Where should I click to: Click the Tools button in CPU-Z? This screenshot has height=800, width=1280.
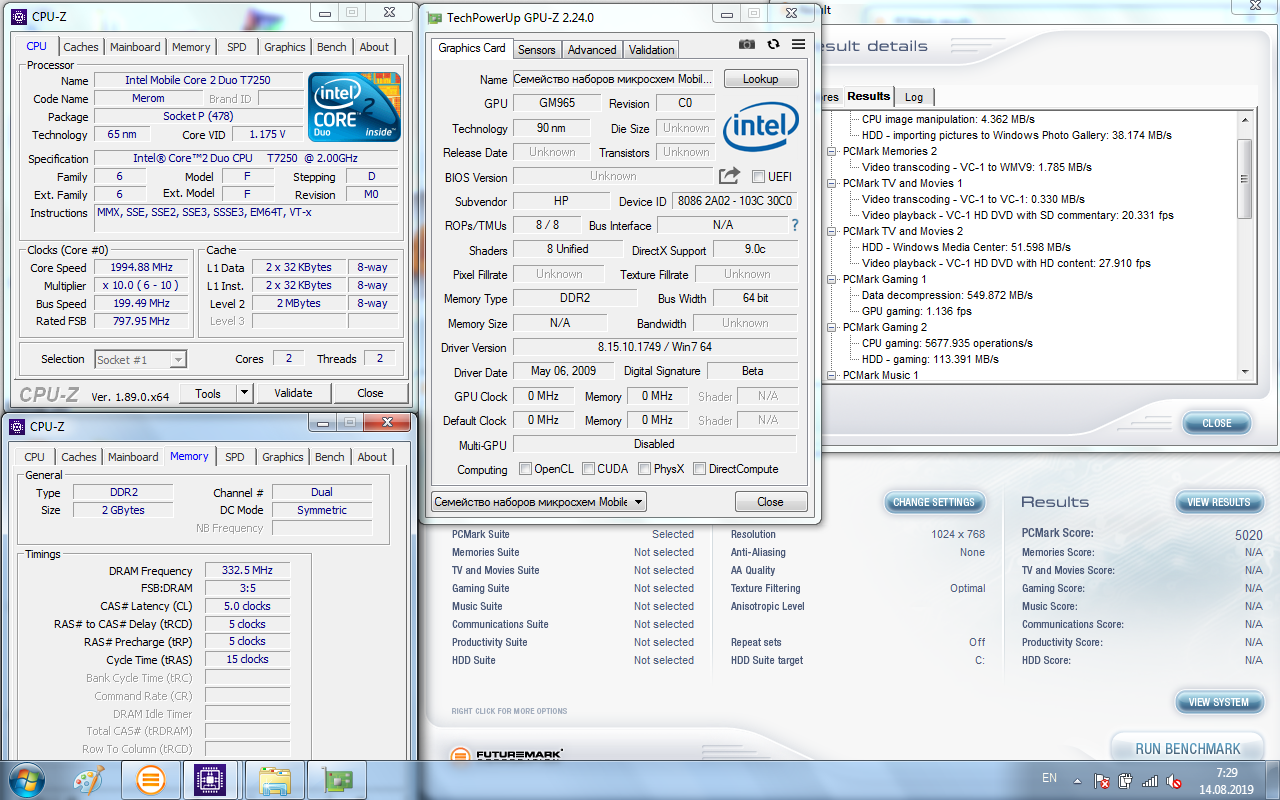tap(208, 393)
